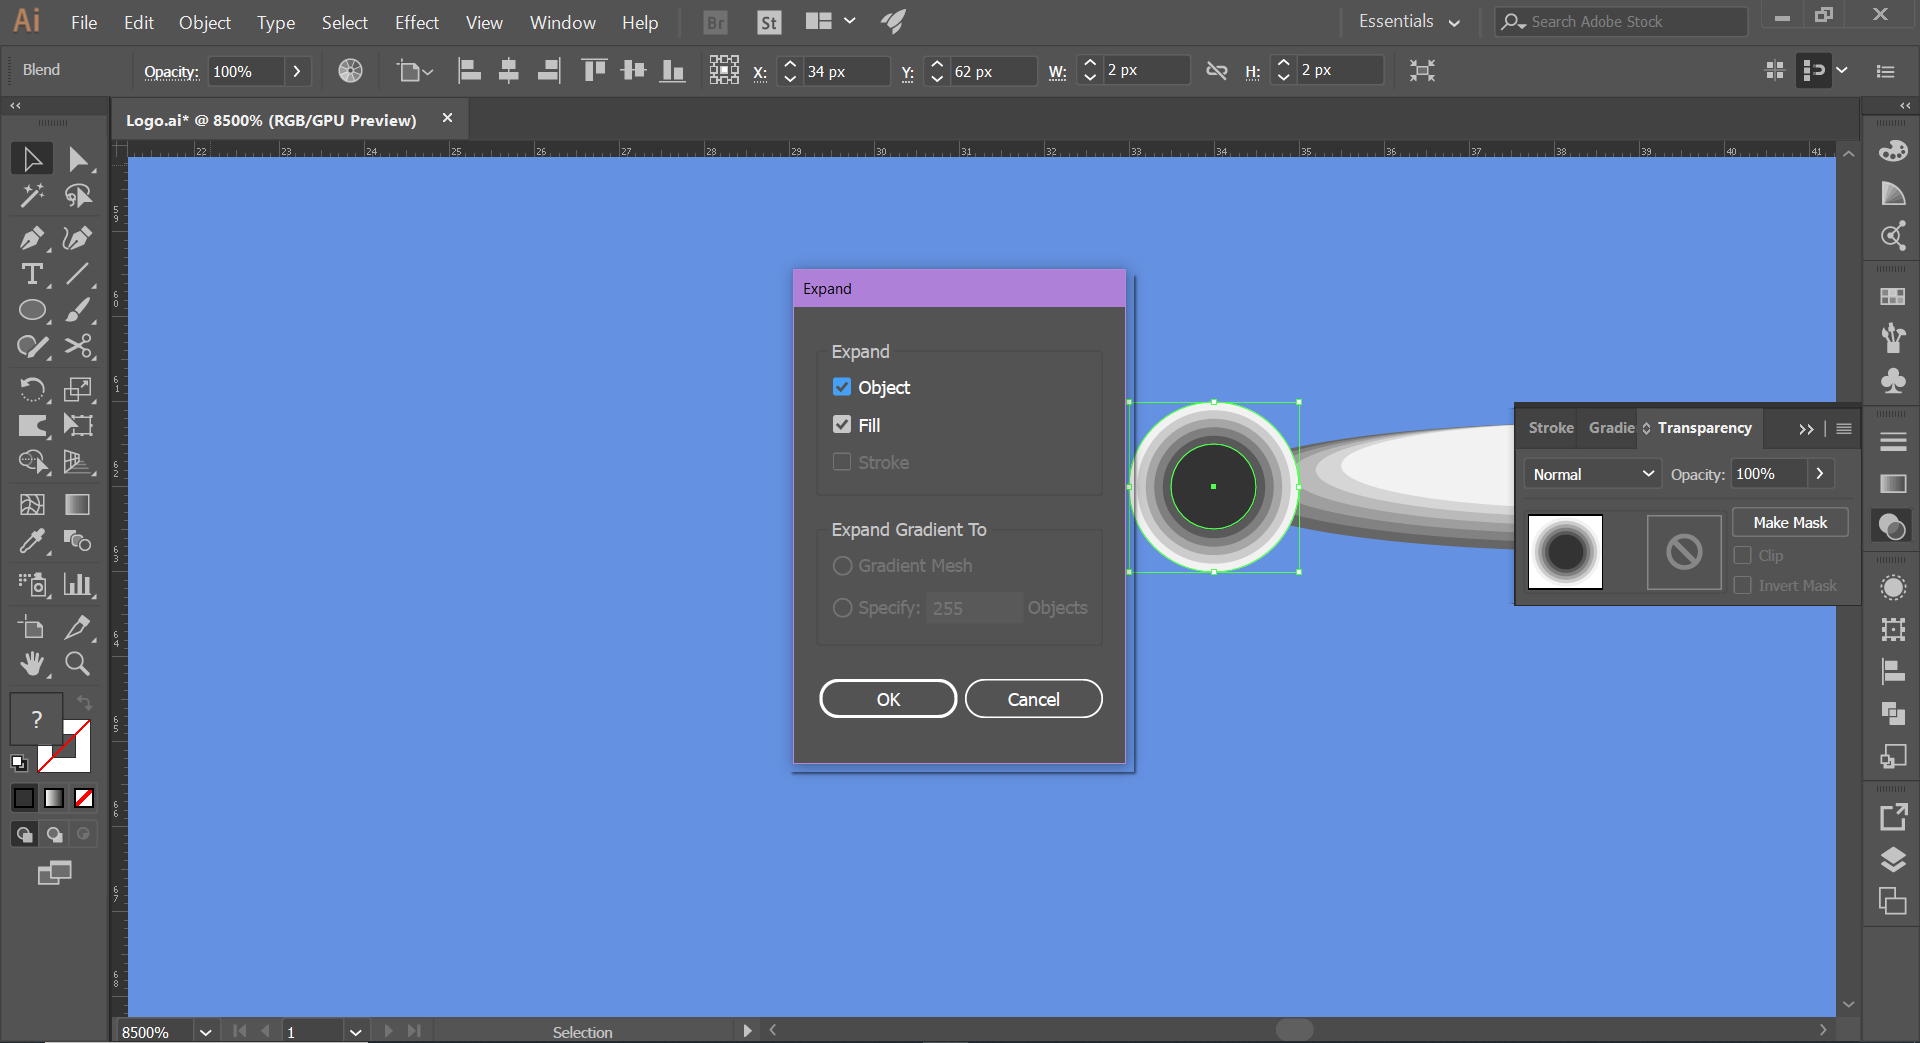The image size is (1920, 1043).
Task: Open the Window menu
Action: tap(563, 22)
